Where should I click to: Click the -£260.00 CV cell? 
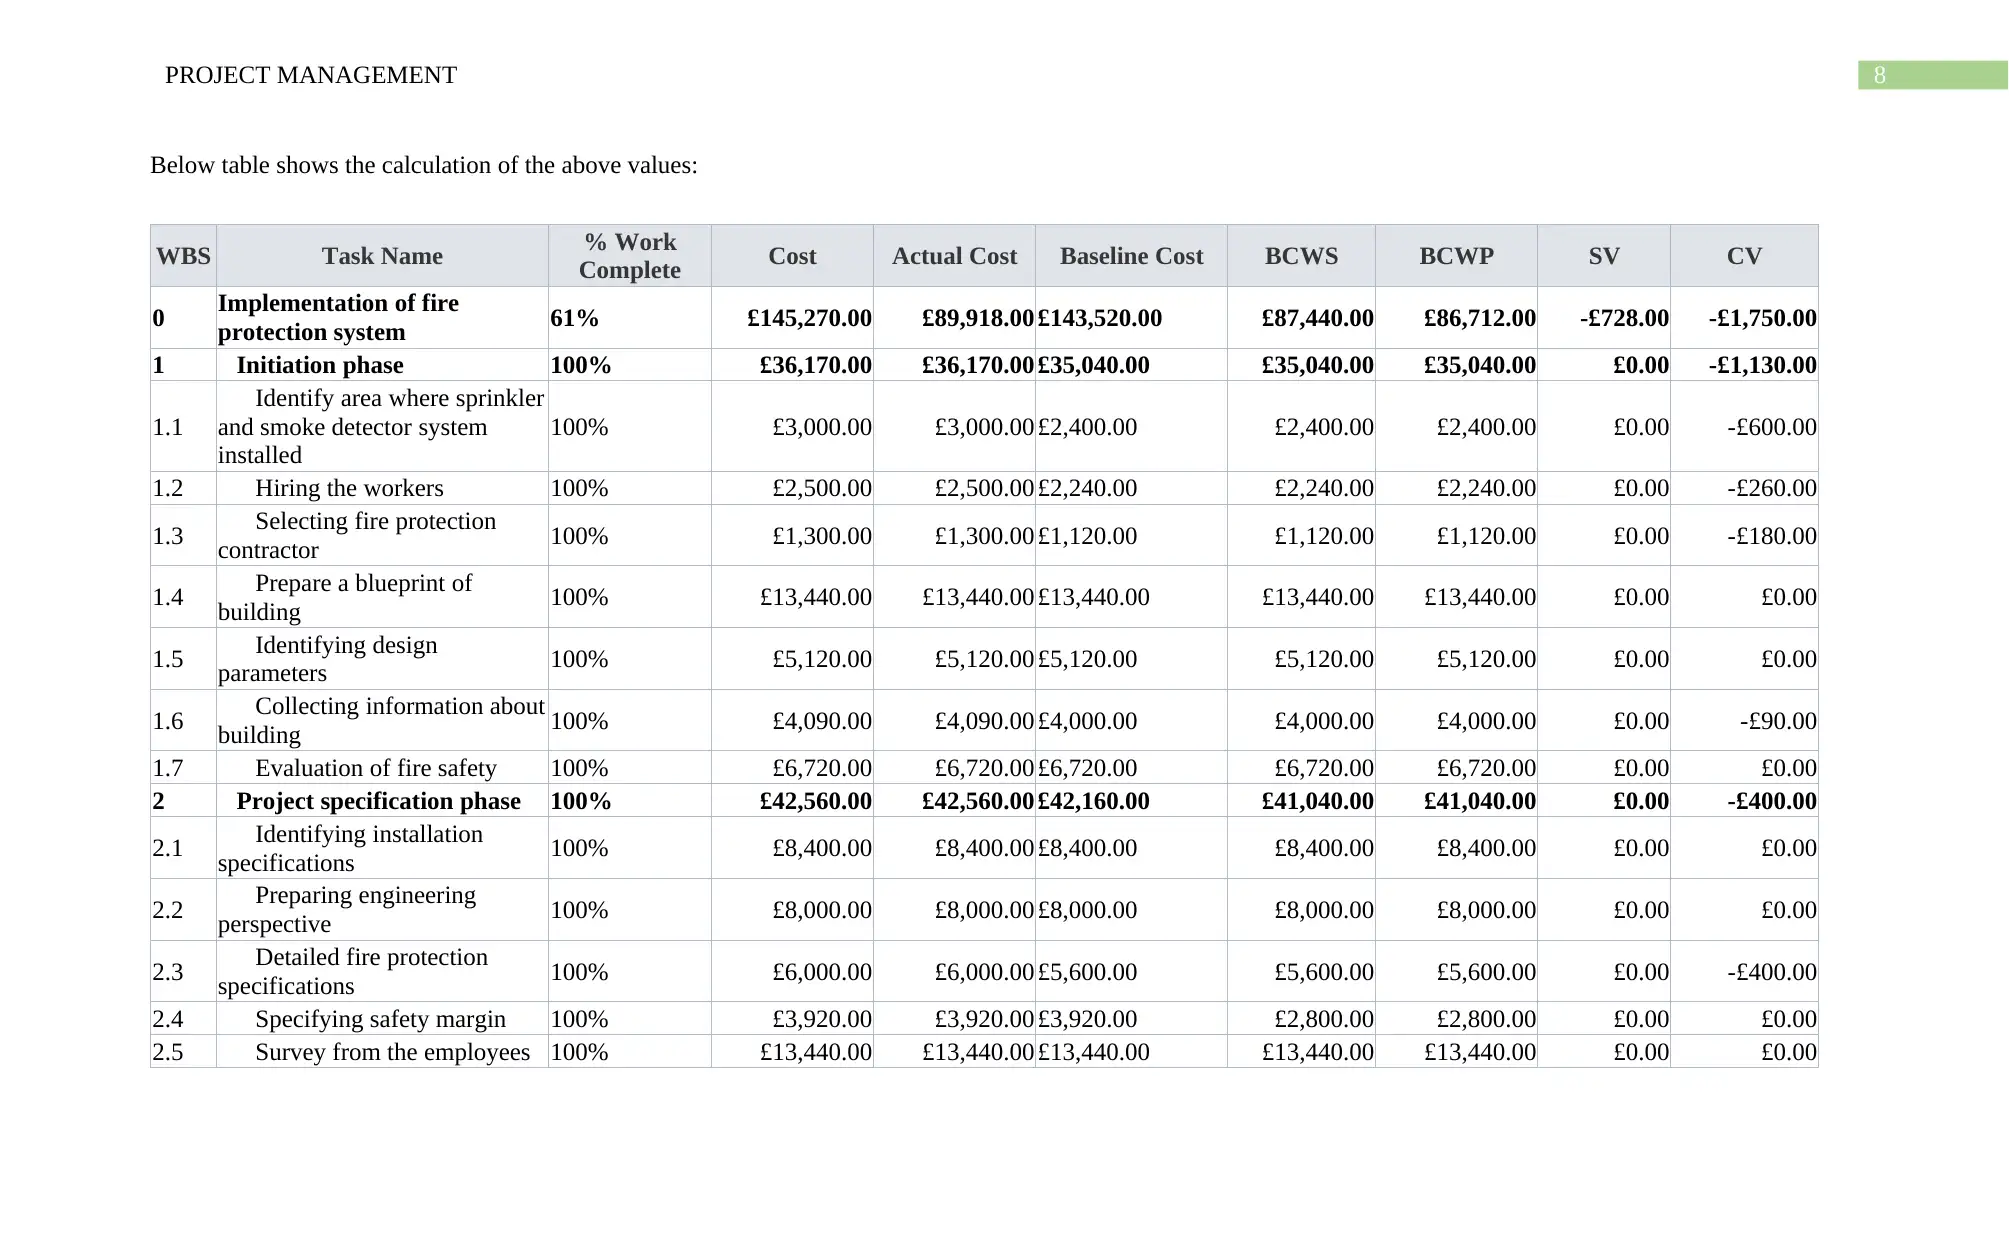pyautogui.click(x=1744, y=488)
